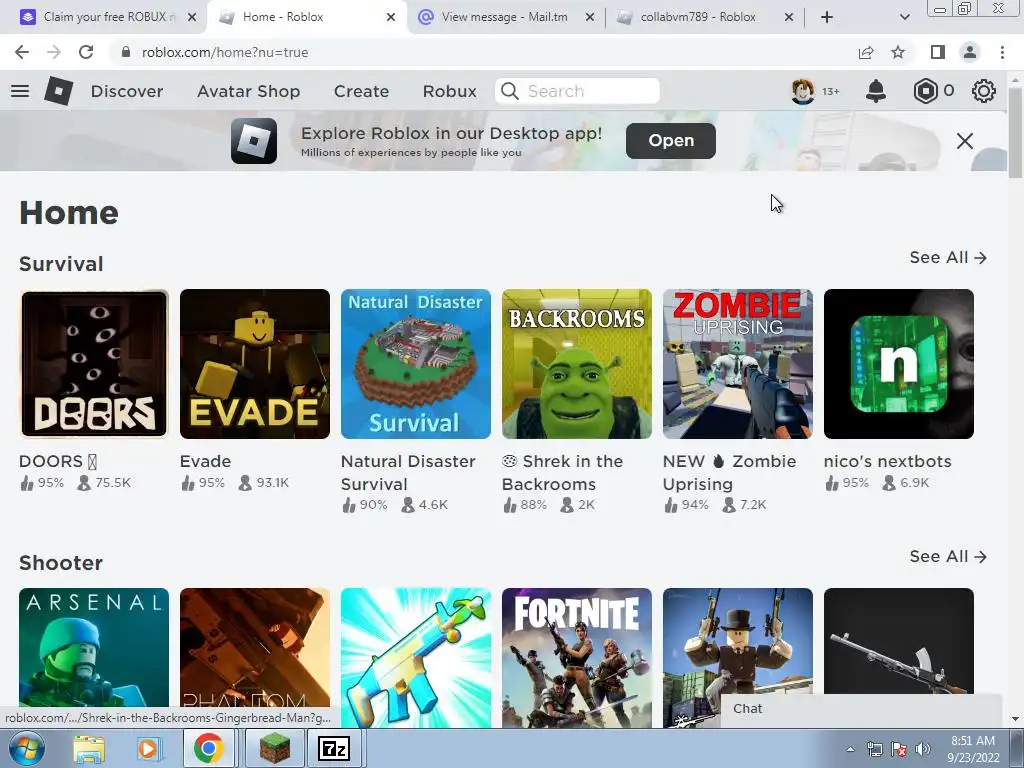The width and height of the screenshot is (1024, 768).
Task: Go back with browser back arrow
Action: click(x=22, y=52)
